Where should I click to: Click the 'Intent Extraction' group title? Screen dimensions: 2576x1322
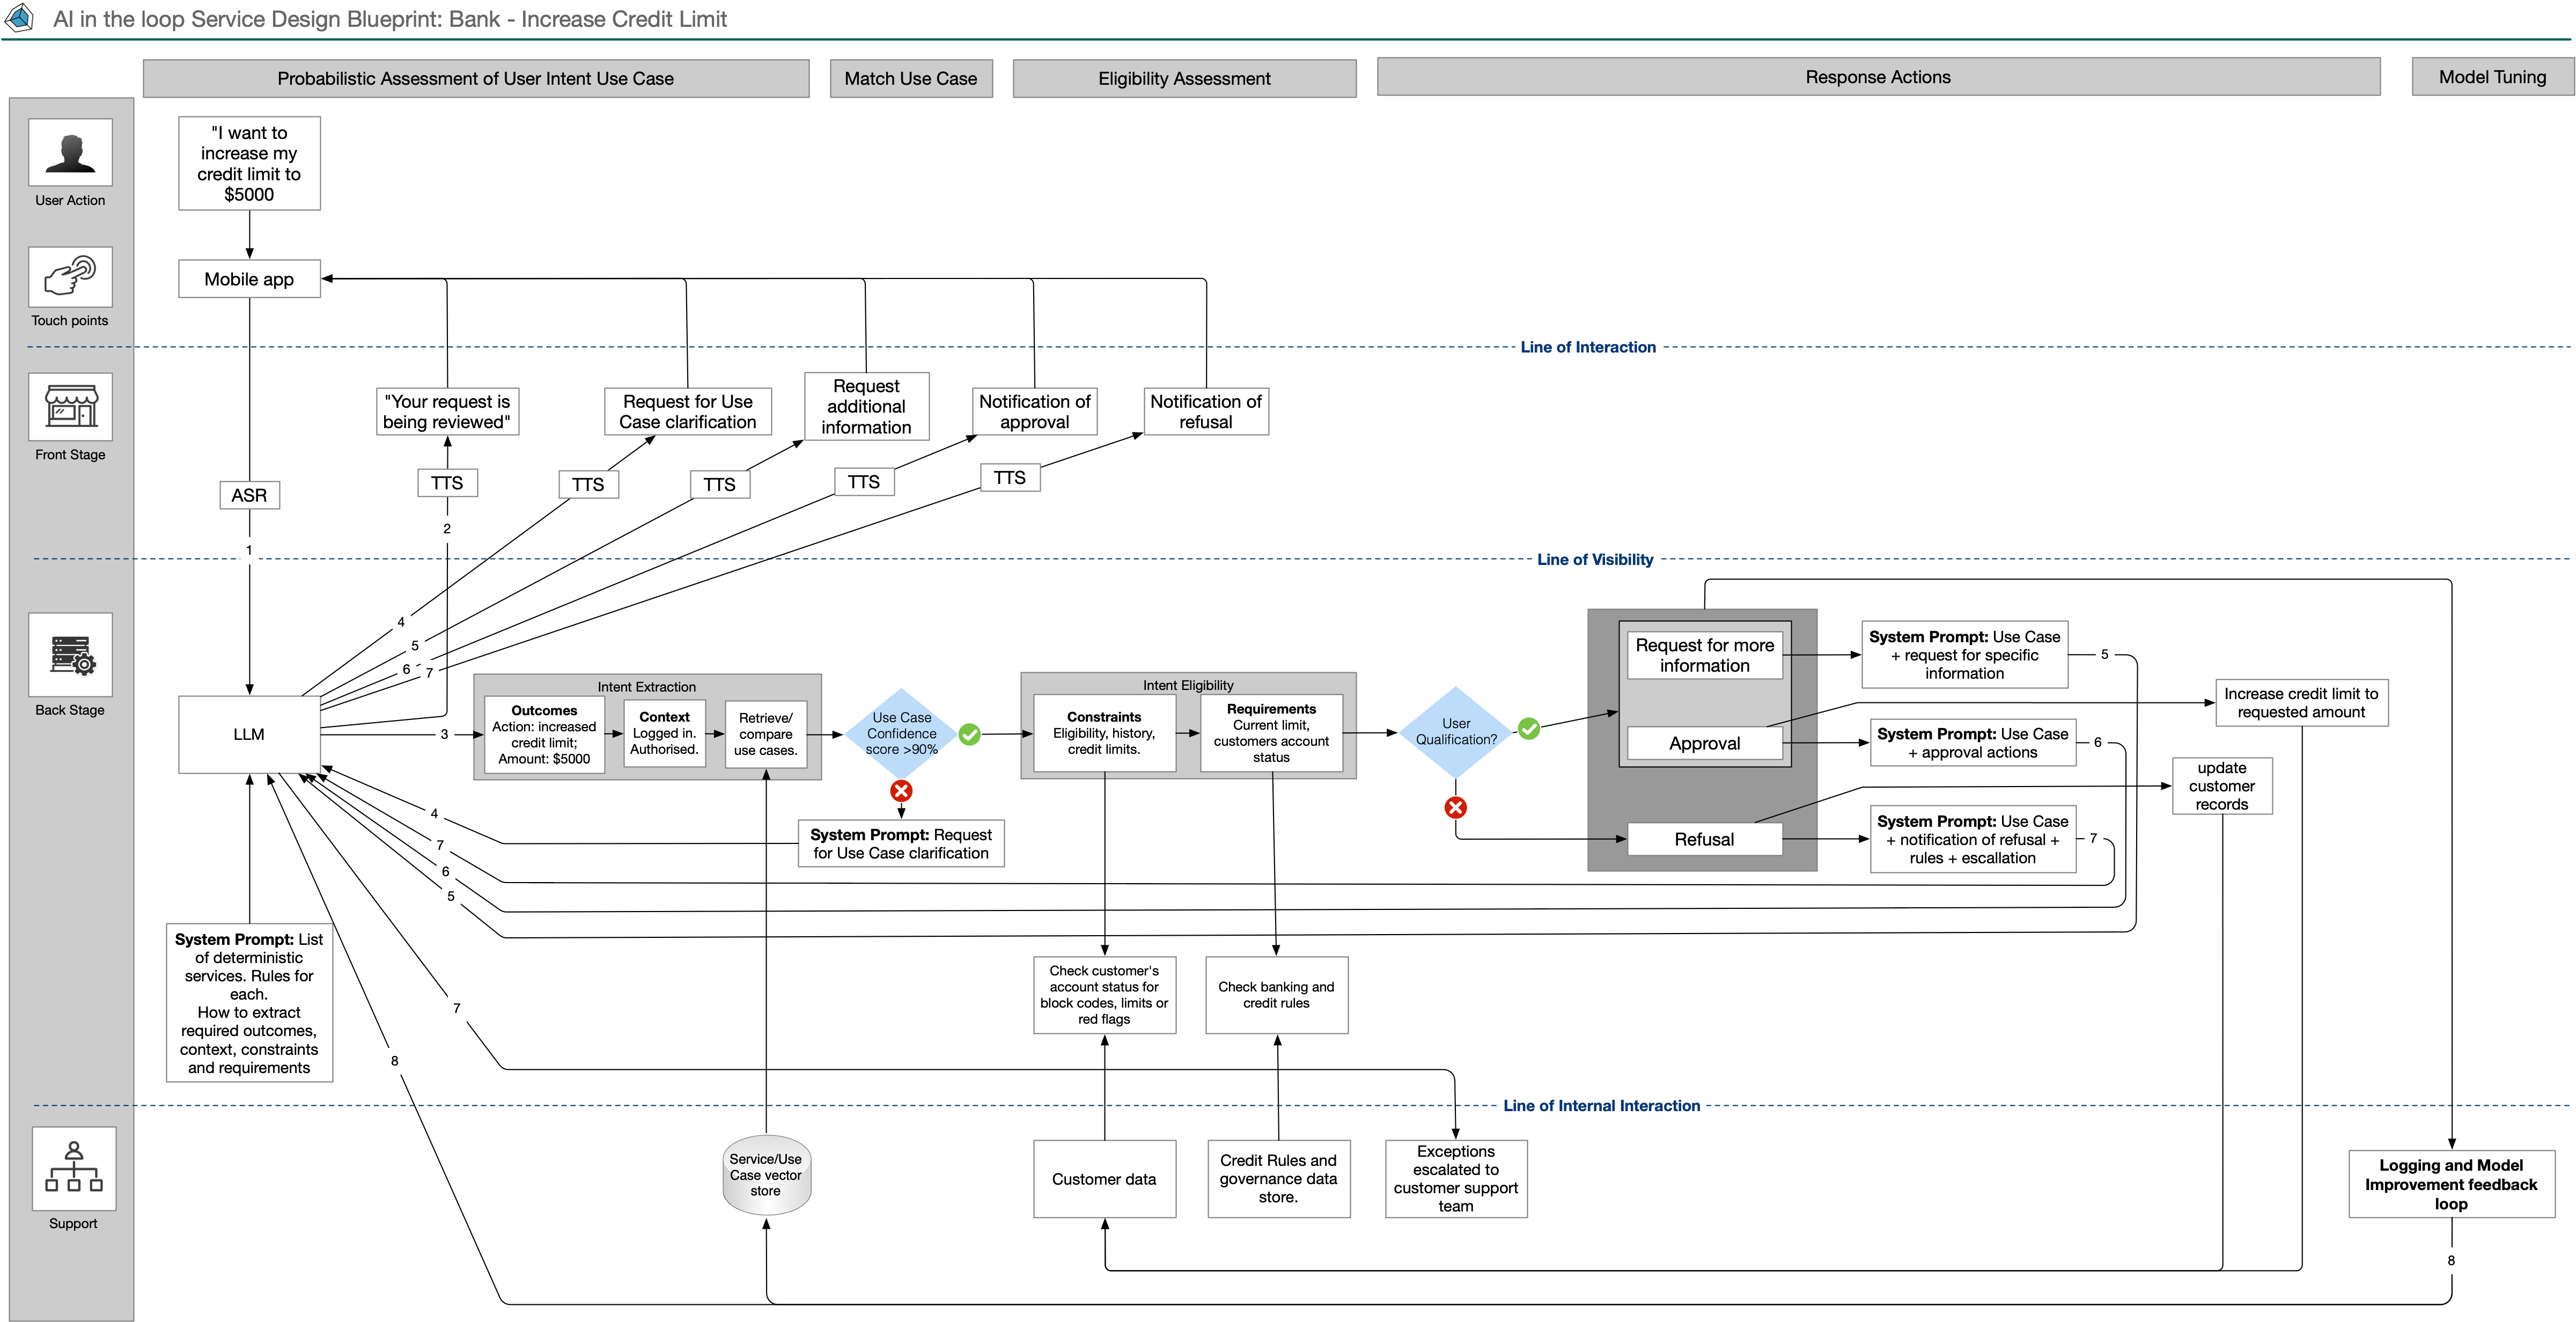click(647, 687)
